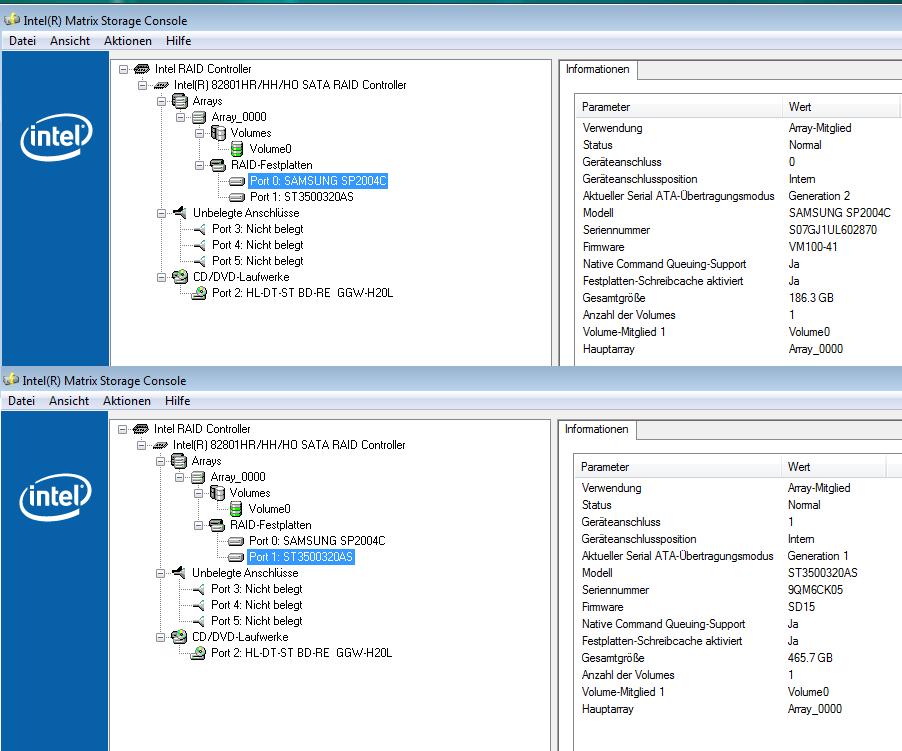
Task: Click green Volume0 icon in lower window
Action: 236,509
